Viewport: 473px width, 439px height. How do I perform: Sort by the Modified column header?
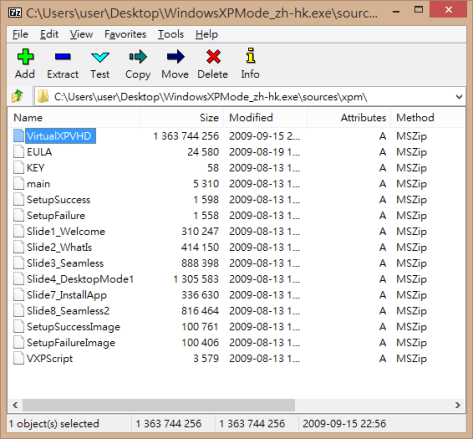pyautogui.click(x=265, y=117)
